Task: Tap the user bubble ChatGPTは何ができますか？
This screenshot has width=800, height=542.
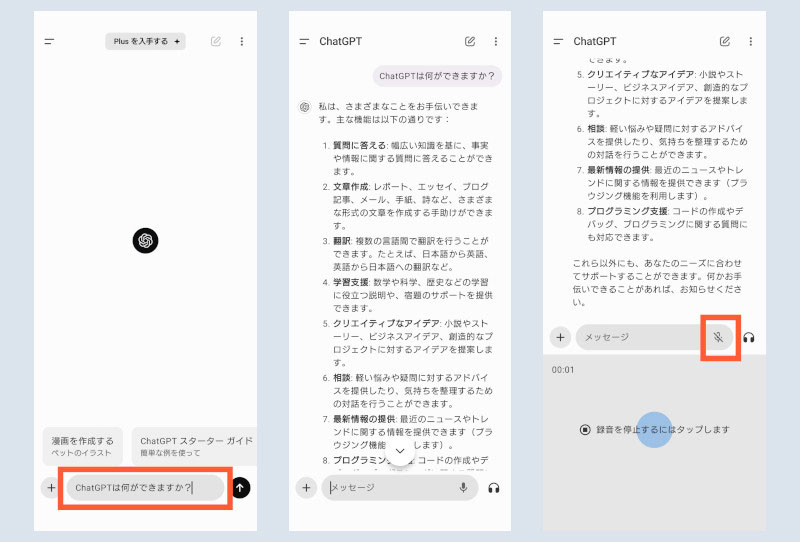Action: click(x=437, y=76)
